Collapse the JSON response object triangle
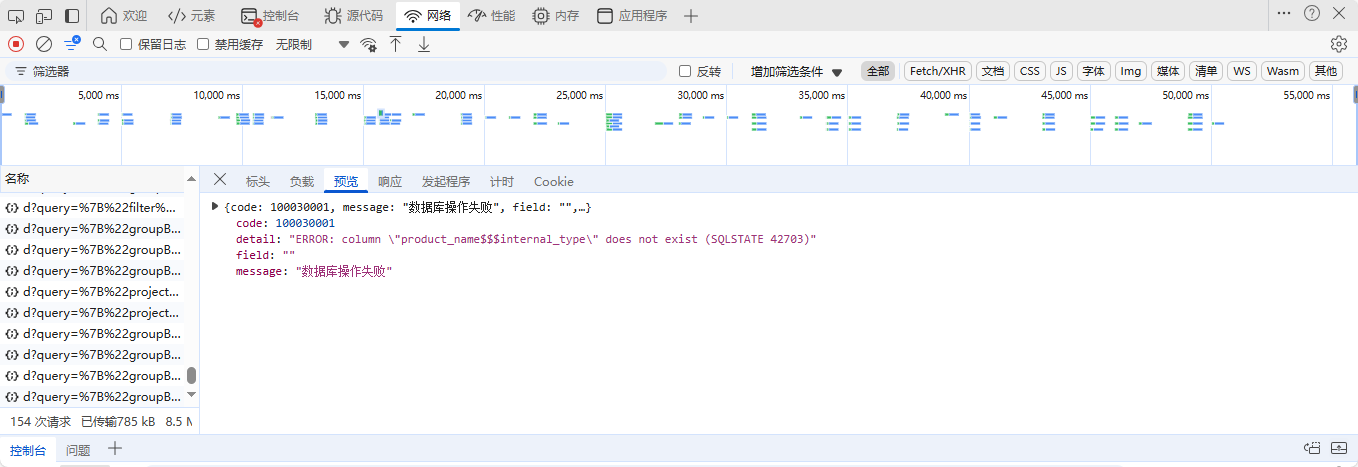The image size is (1358, 467). (x=215, y=207)
